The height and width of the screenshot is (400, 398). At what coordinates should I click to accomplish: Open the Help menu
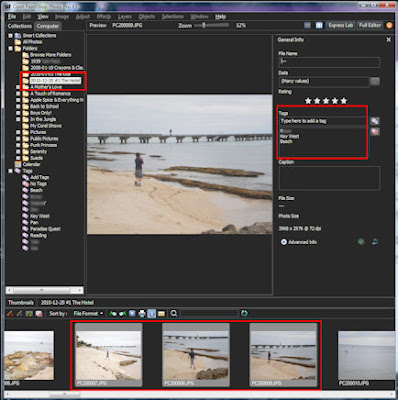pyautogui.click(x=220, y=17)
